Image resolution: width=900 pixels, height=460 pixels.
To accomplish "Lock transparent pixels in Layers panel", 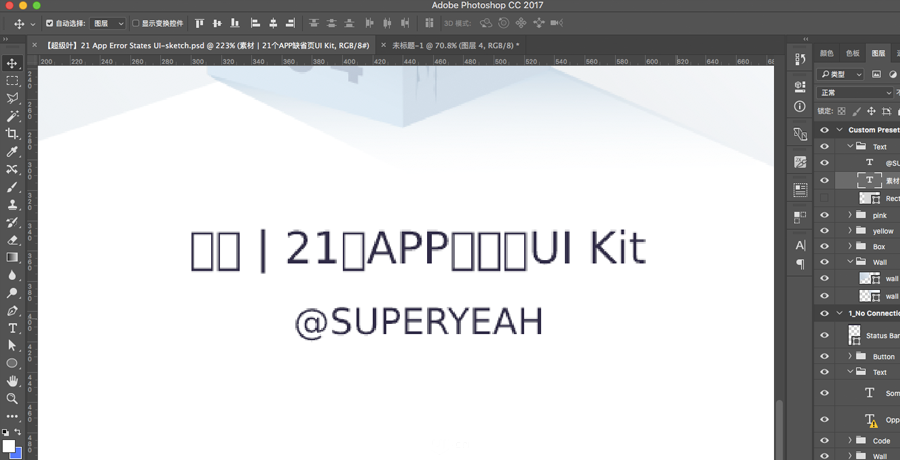I will click(841, 111).
